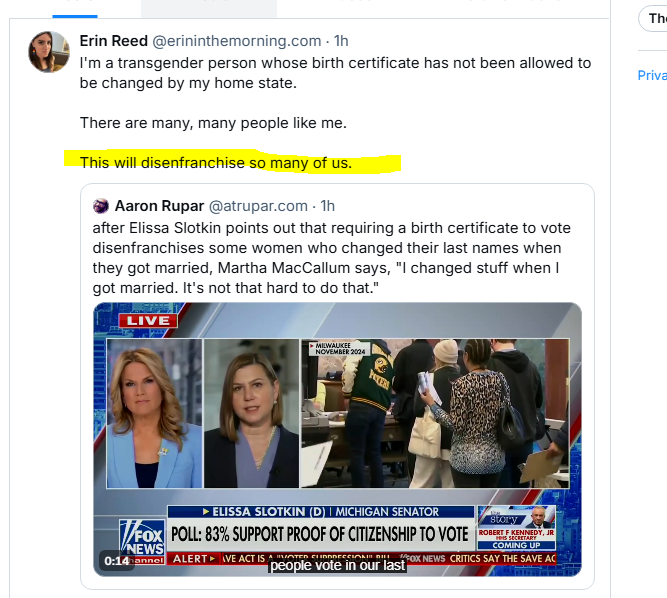Select the blue-underlined active feed tab
This screenshot has width=667, height=598.
[x=75, y=9]
